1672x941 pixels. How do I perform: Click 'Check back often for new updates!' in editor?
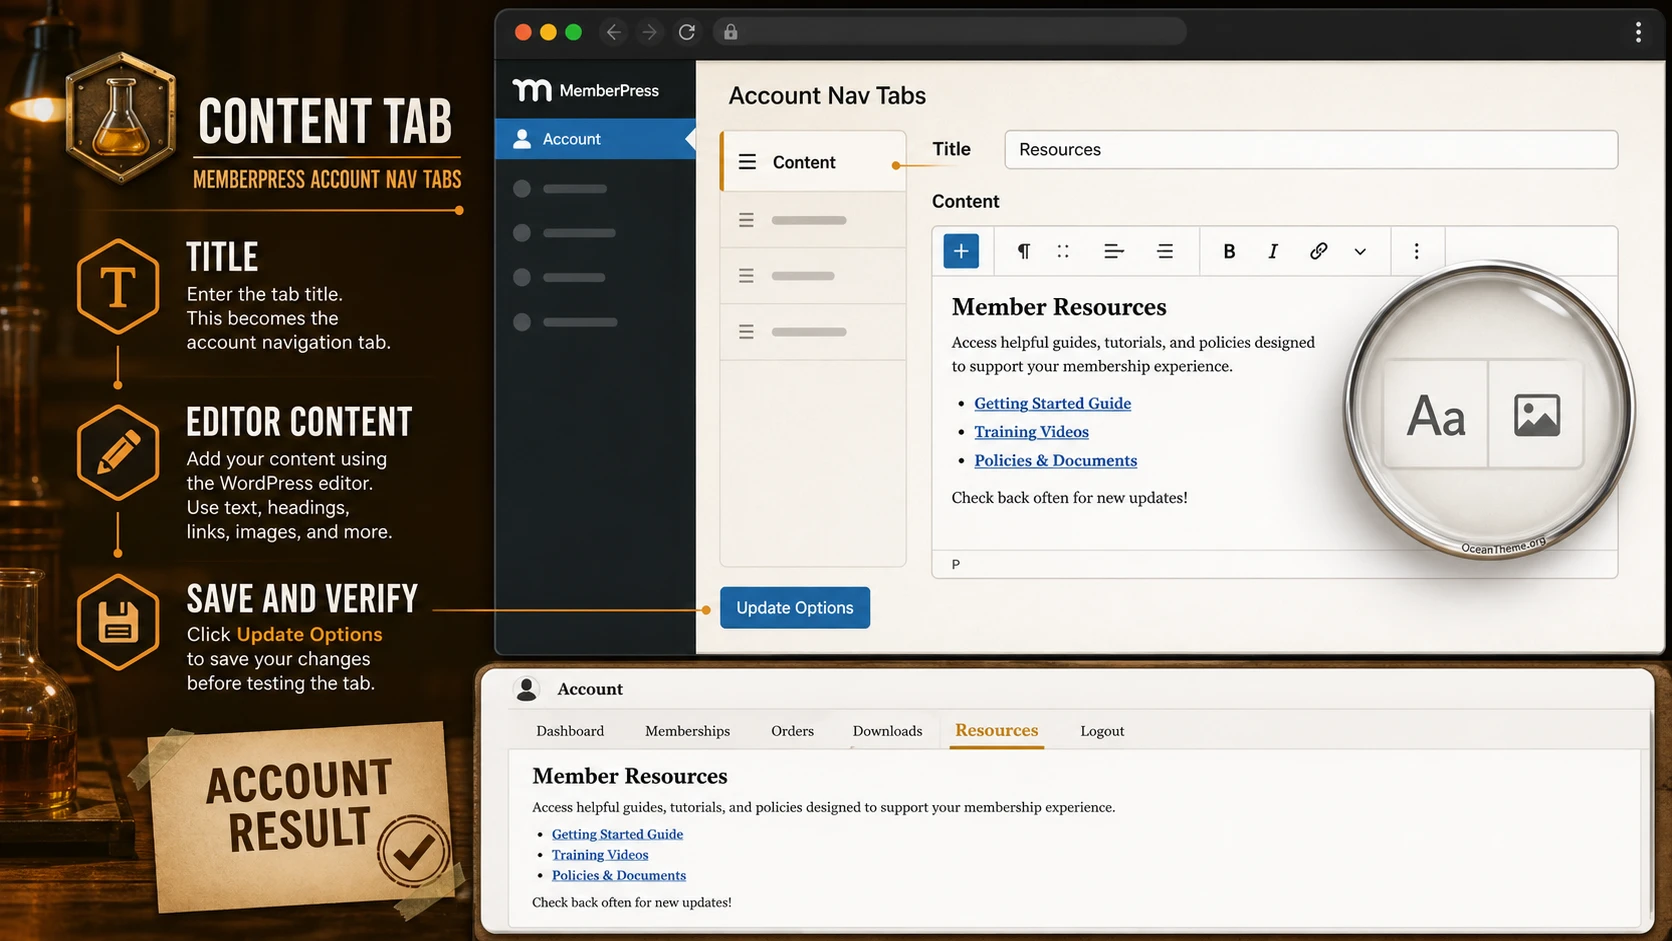(1069, 497)
